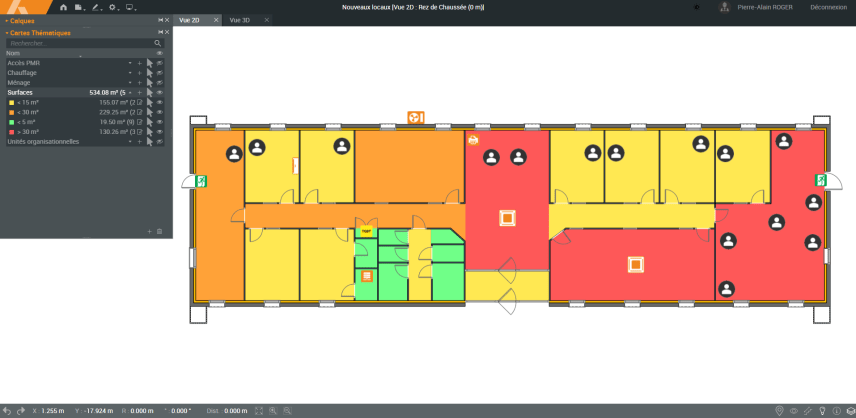
Task: Select the Surfaces row label
Action: [20, 93]
